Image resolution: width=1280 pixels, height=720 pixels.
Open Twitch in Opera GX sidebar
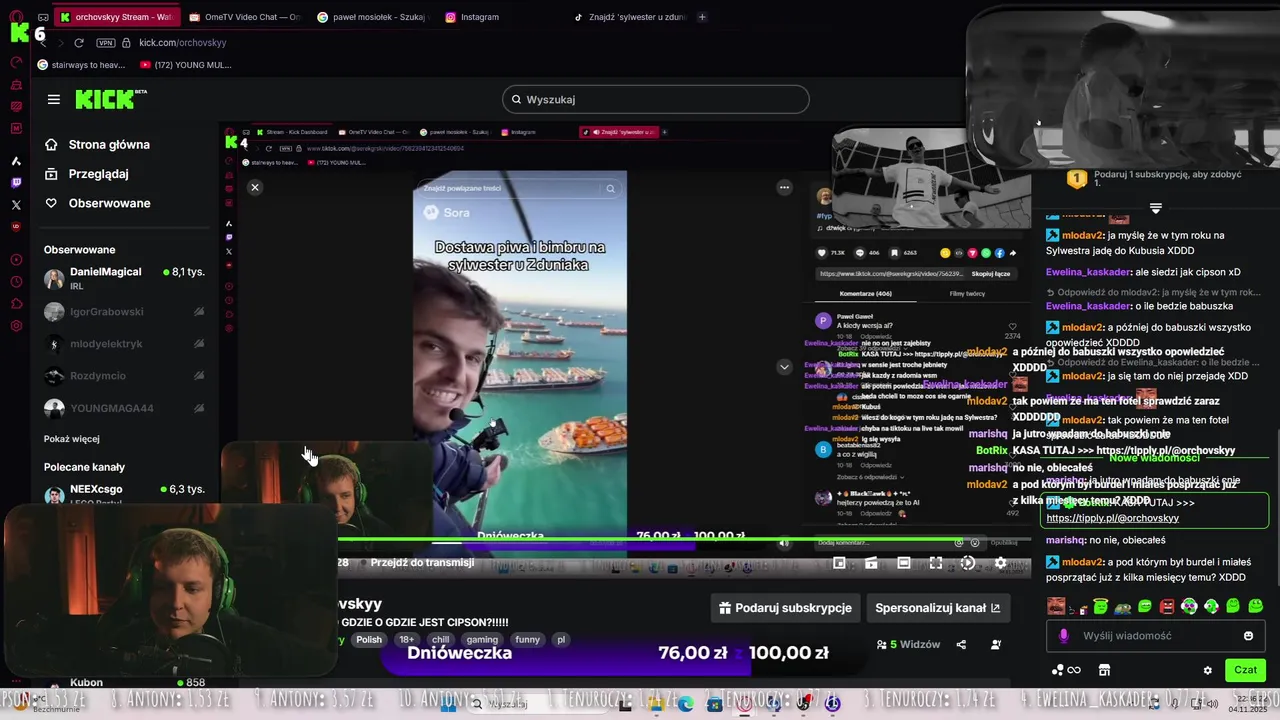pos(16,183)
